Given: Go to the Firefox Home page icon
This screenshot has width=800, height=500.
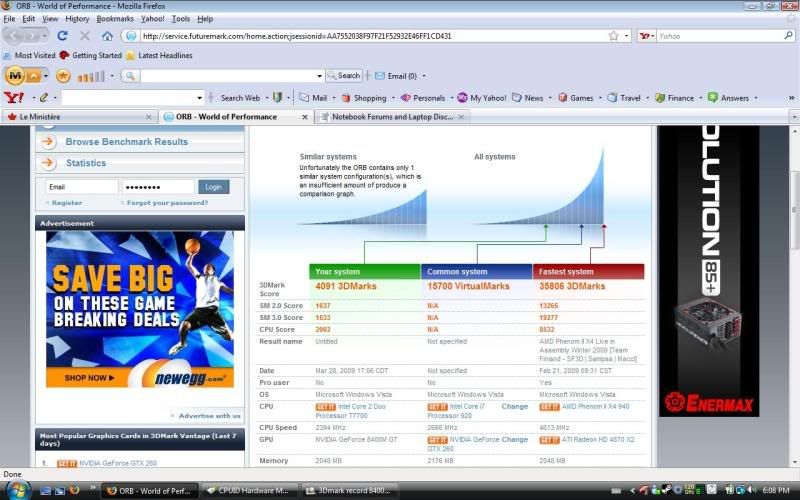Looking at the screenshot, I should [107, 36].
